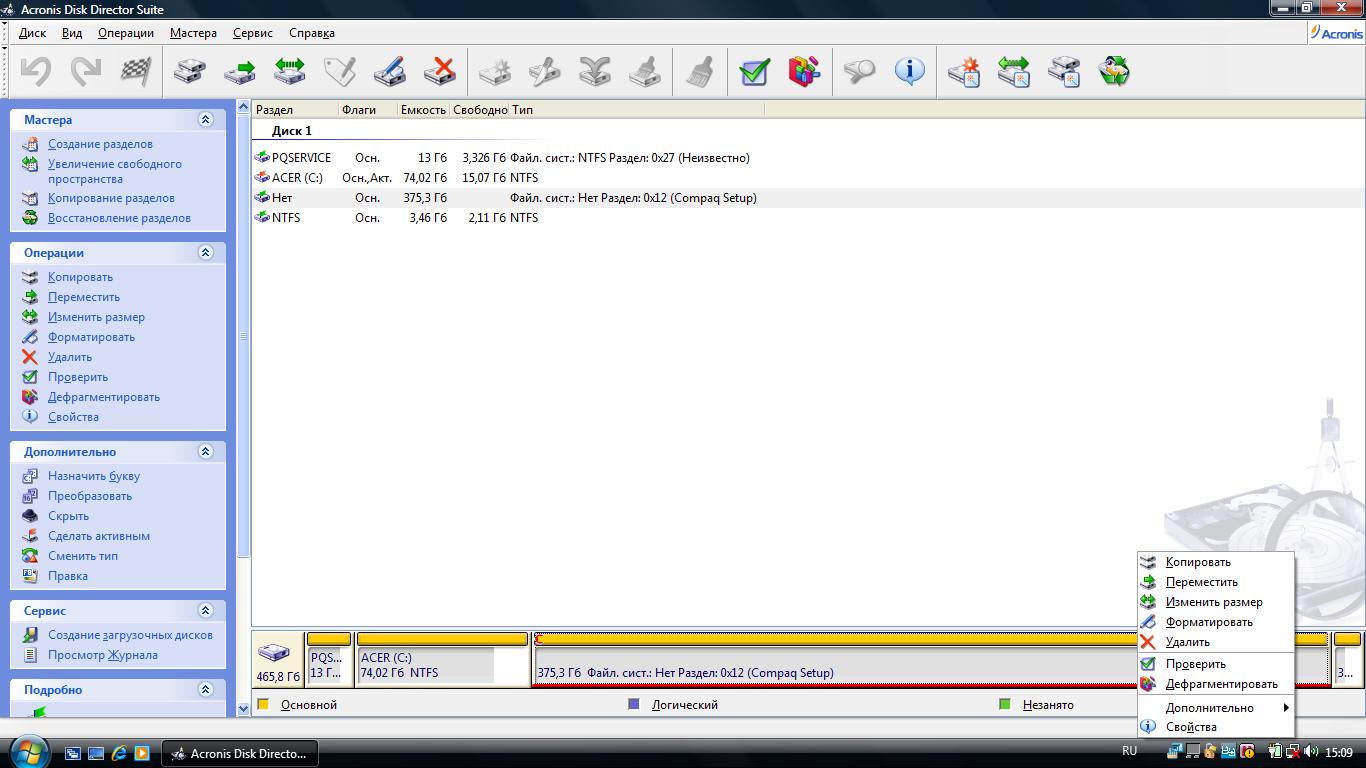Click the drive icon beside ACER (C:) row

point(262,177)
